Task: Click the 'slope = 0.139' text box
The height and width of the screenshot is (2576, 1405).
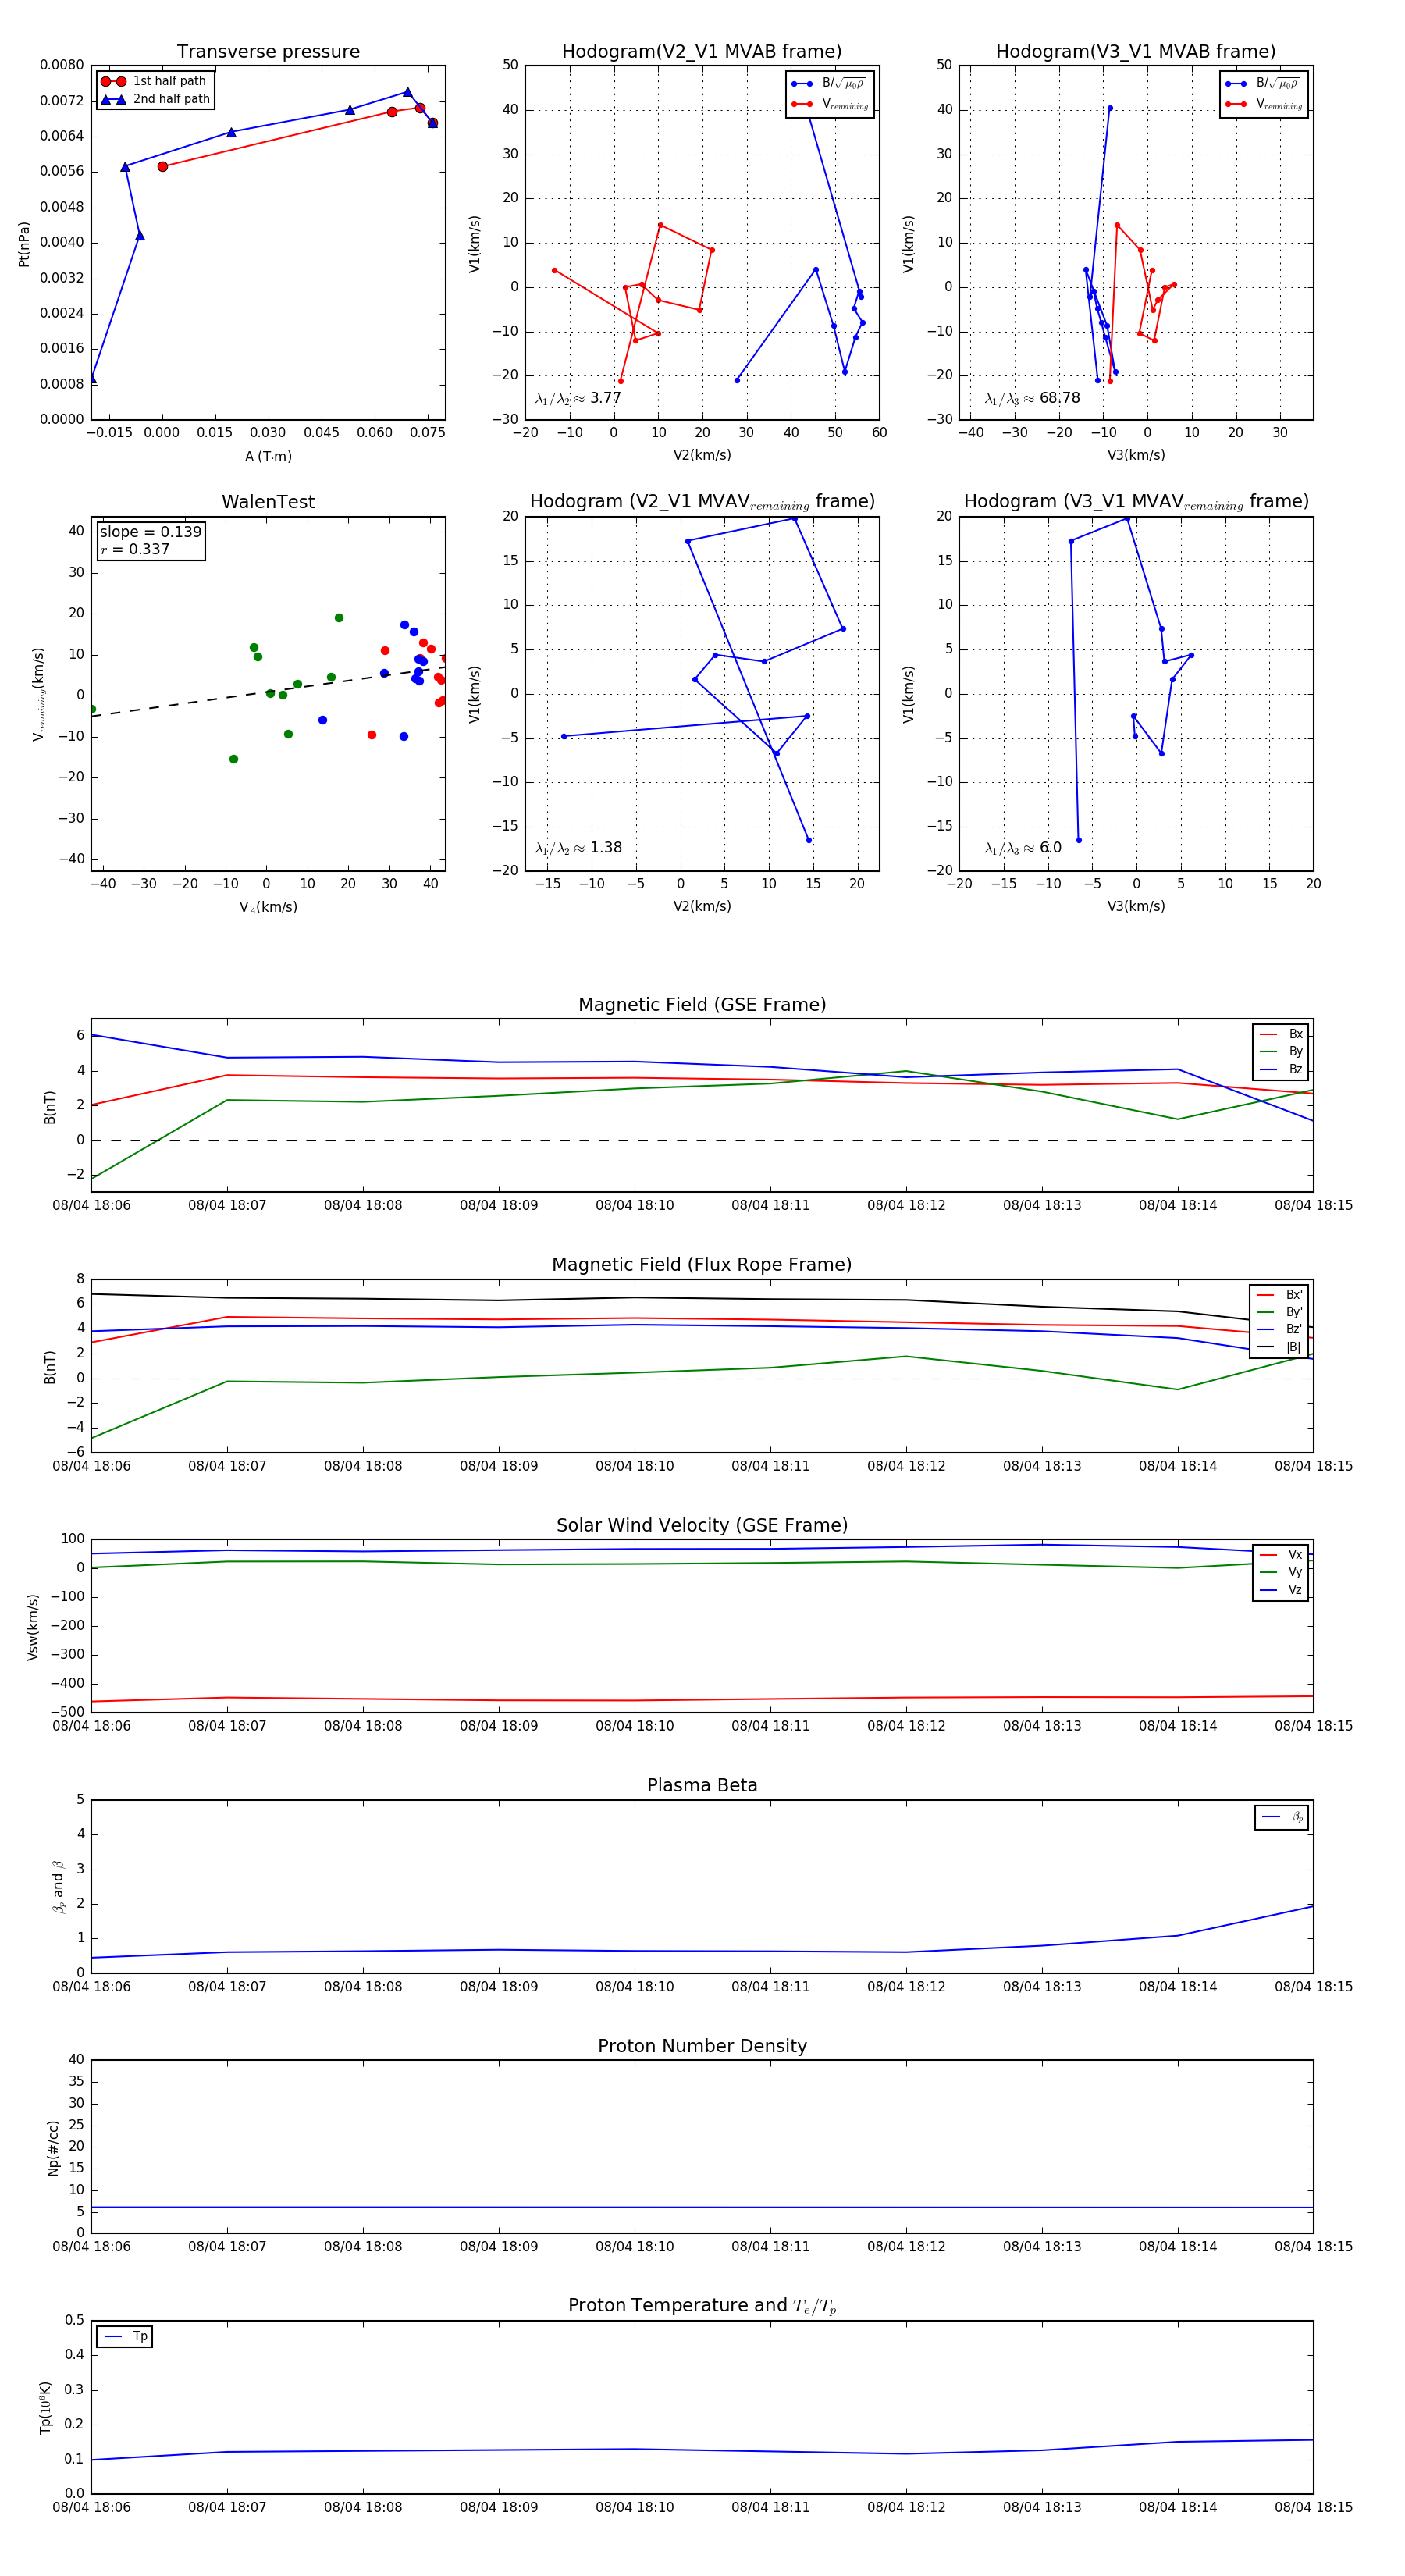Action: point(151,532)
